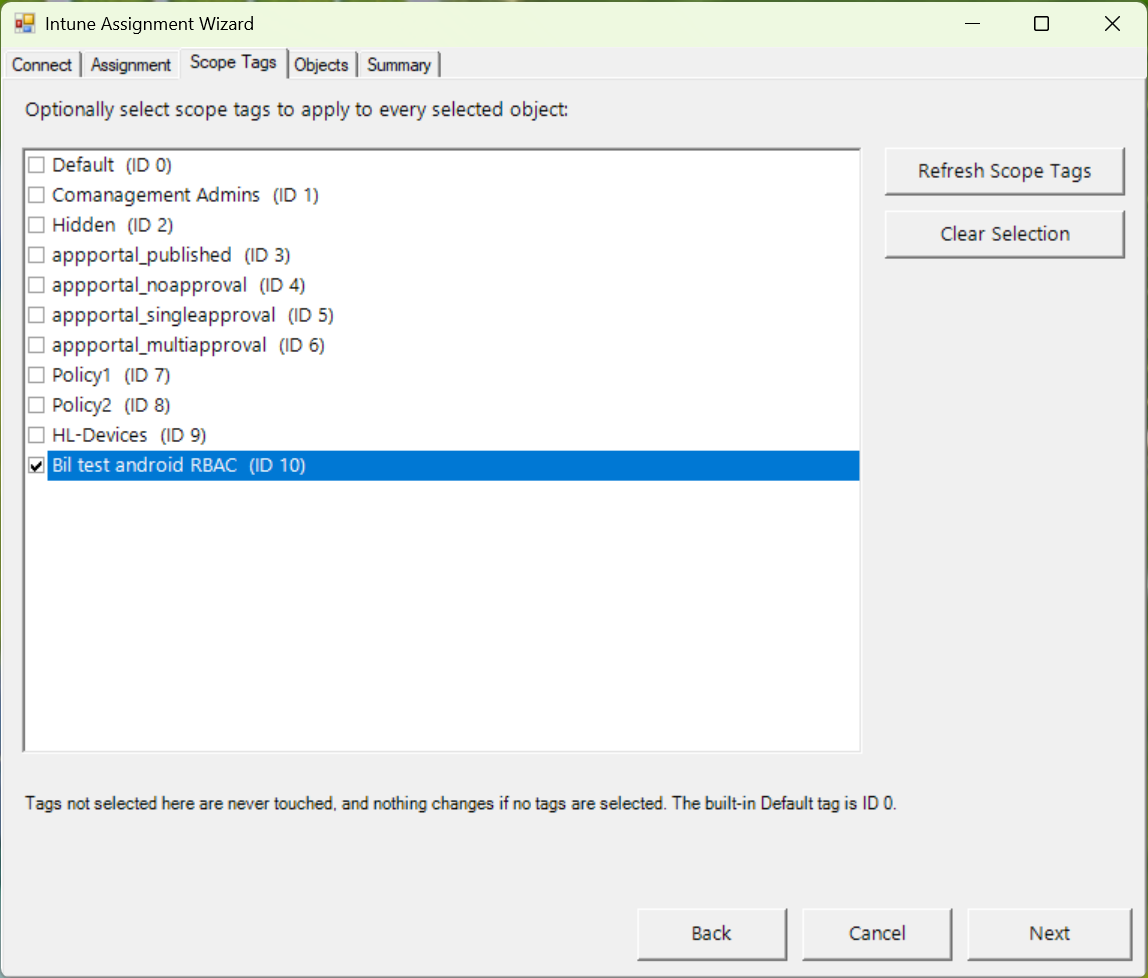Image resolution: width=1148 pixels, height=978 pixels.
Task: Close the Intune Assignment Wizard window
Action: pos(1112,23)
